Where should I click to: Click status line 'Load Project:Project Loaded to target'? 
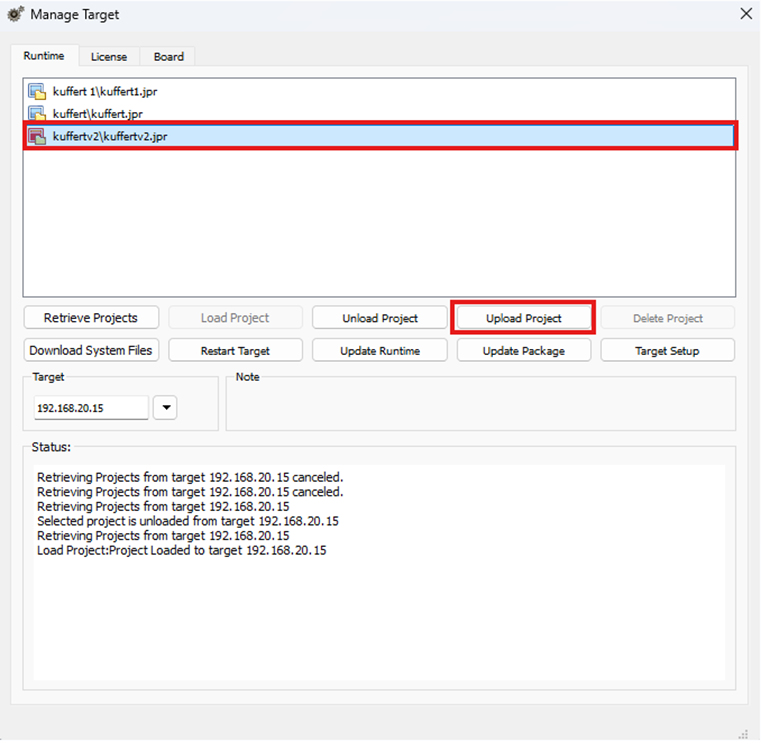(182, 550)
